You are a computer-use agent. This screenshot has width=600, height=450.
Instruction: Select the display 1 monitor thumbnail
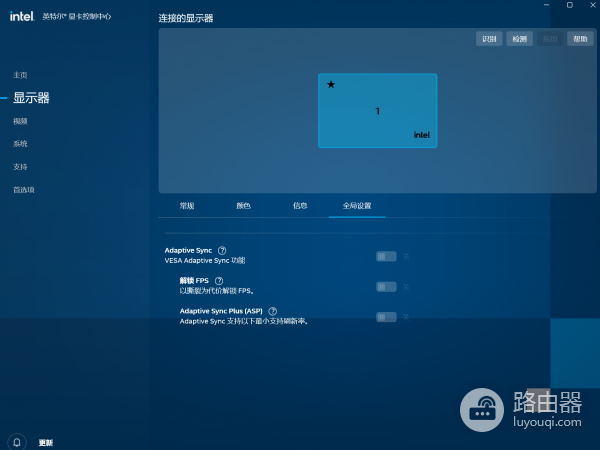(x=378, y=111)
